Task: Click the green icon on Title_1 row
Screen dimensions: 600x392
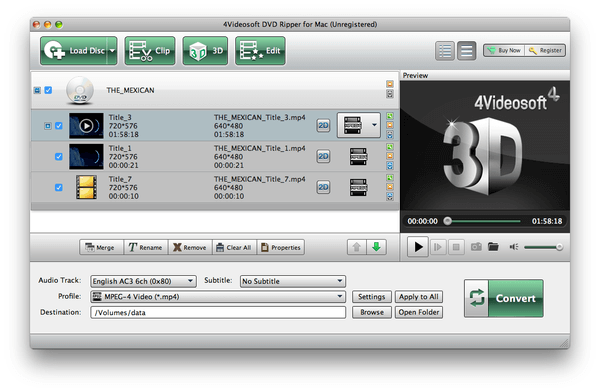Action: [390, 147]
